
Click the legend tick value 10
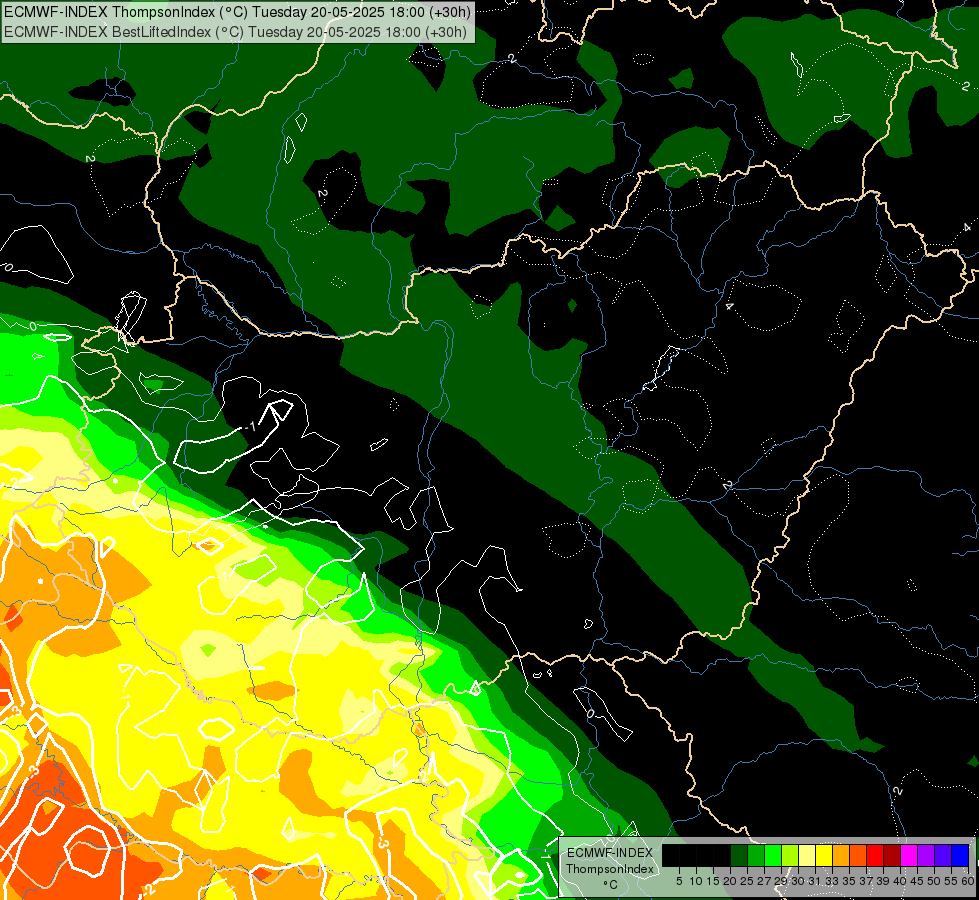point(696,881)
